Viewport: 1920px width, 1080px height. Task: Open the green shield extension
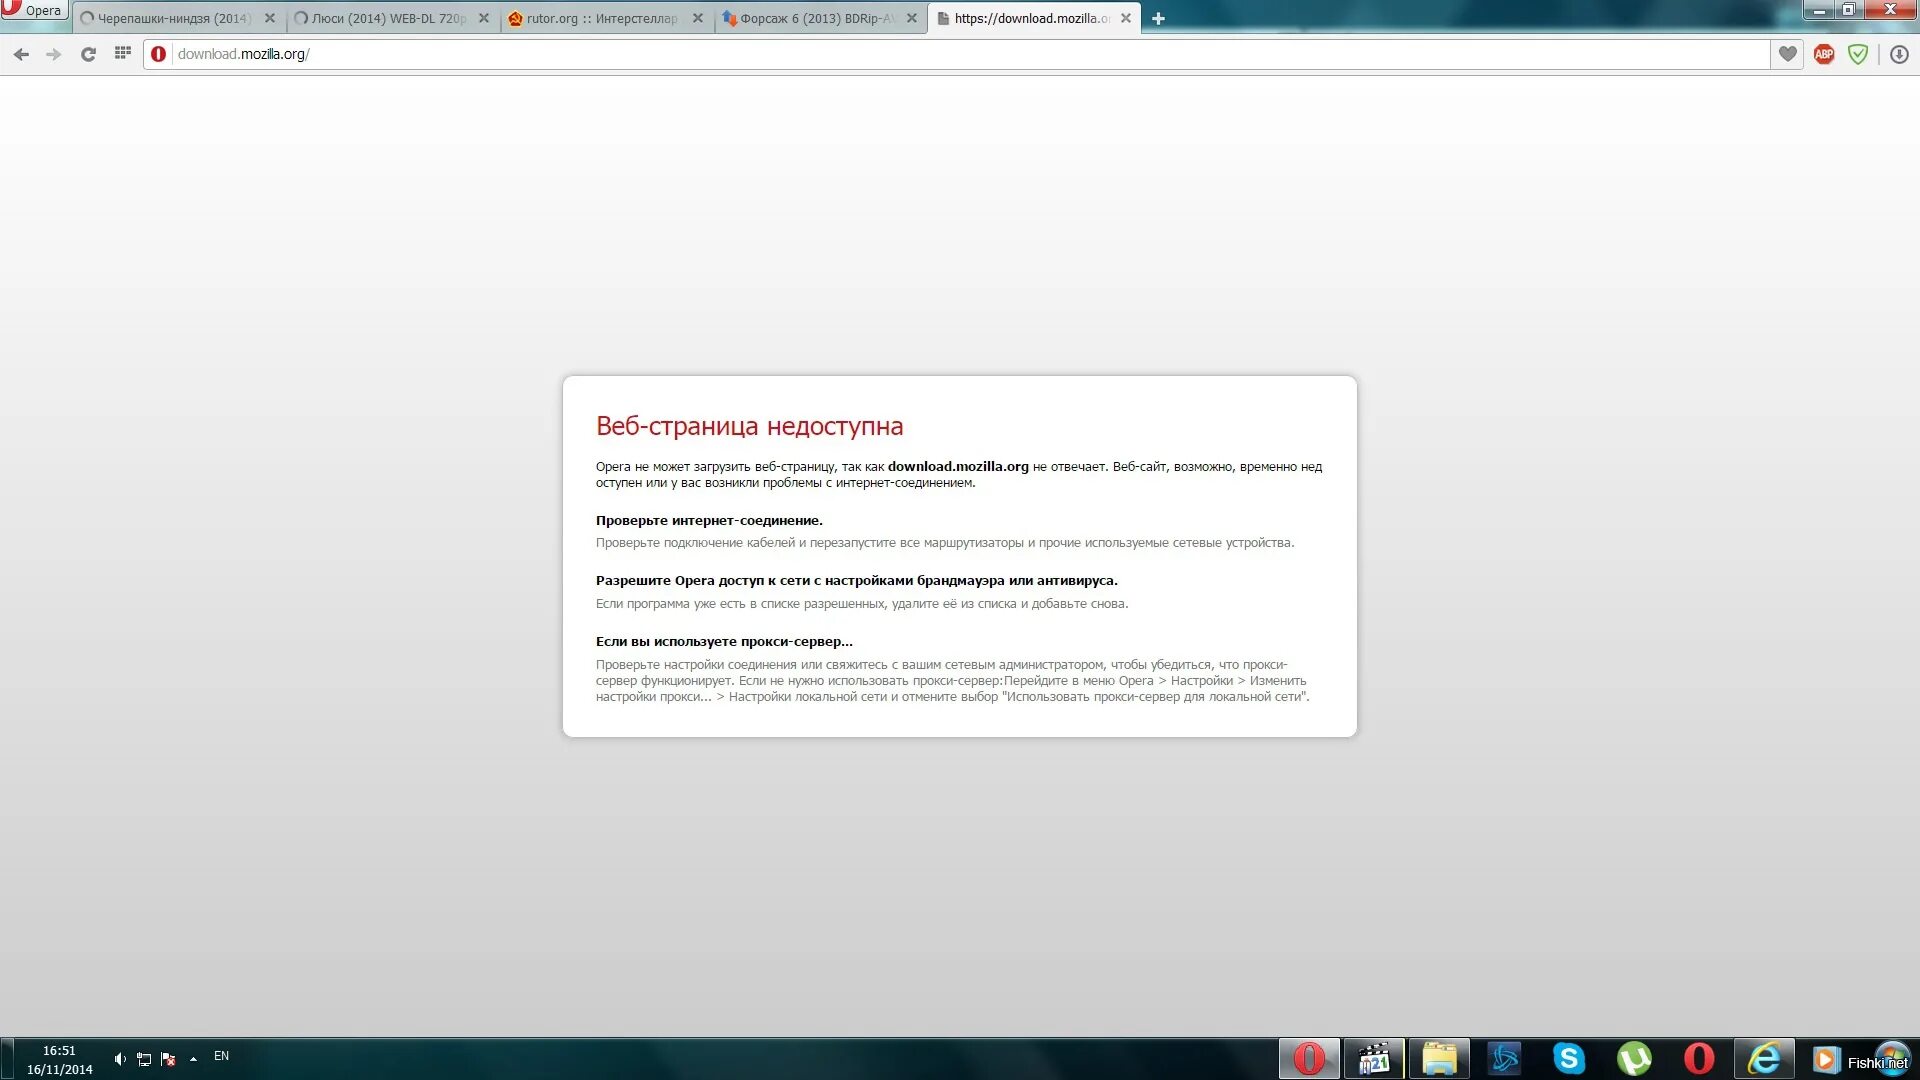coord(1858,54)
